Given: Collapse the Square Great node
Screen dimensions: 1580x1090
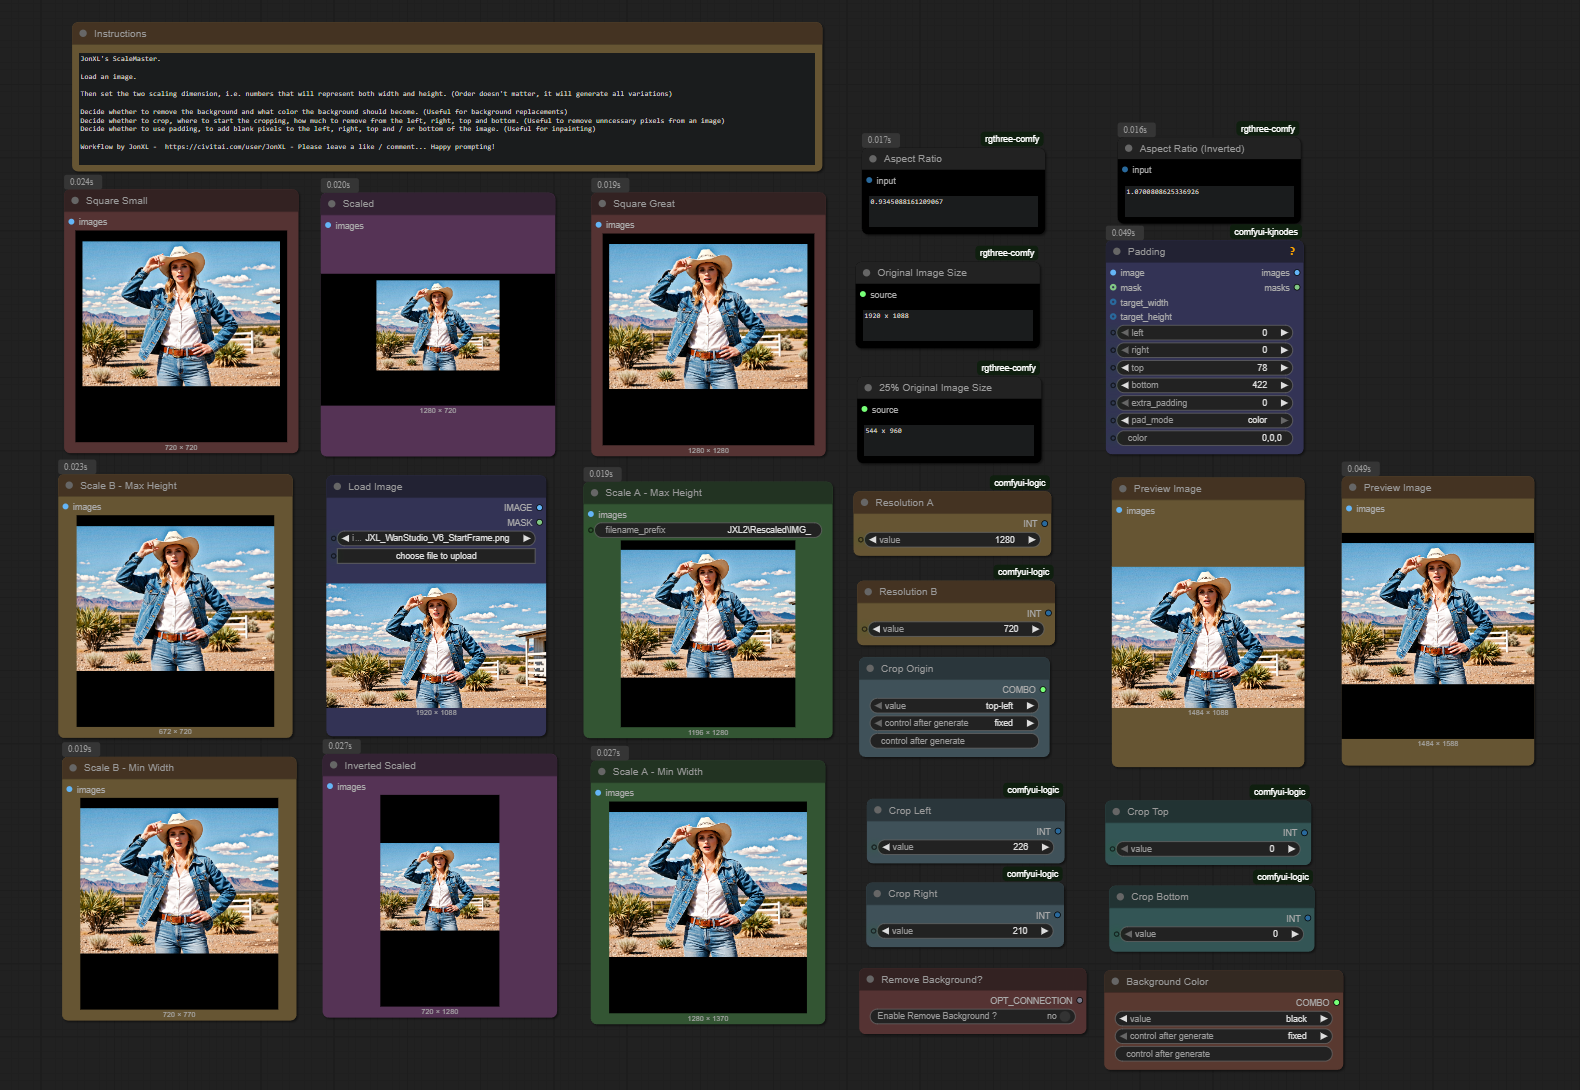Looking at the screenshot, I should click(x=603, y=204).
